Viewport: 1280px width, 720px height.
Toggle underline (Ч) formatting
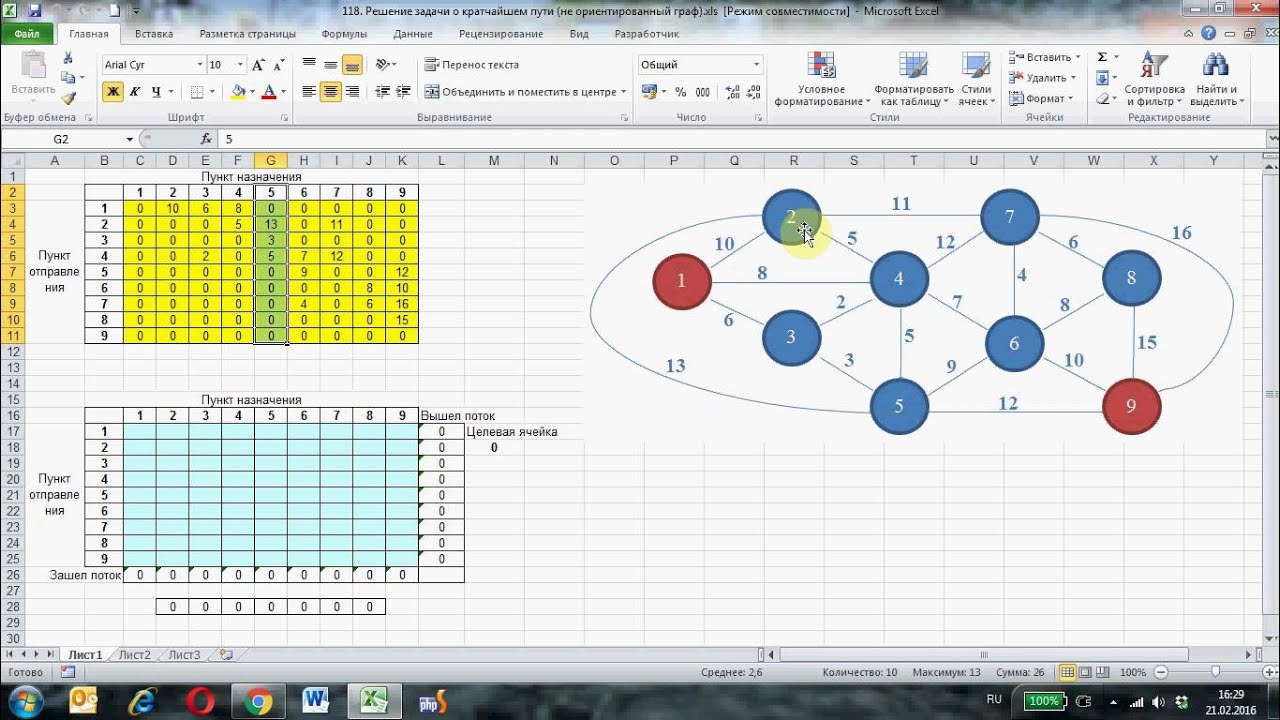coord(156,92)
